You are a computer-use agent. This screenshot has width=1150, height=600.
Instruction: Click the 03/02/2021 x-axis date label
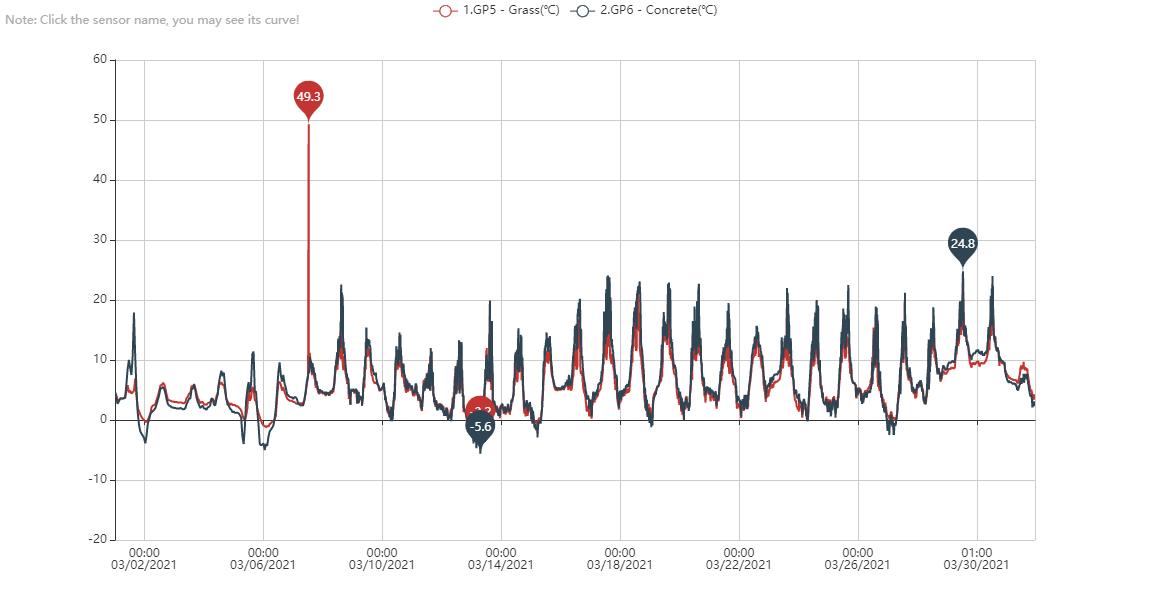click(145, 564)
